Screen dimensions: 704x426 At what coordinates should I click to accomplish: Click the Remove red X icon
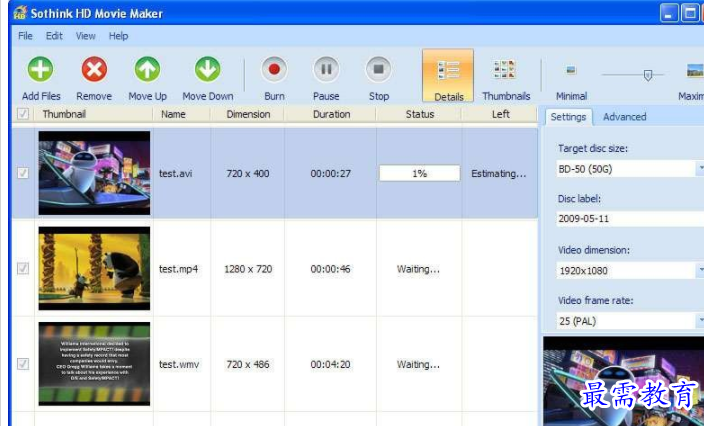point(94,69)
